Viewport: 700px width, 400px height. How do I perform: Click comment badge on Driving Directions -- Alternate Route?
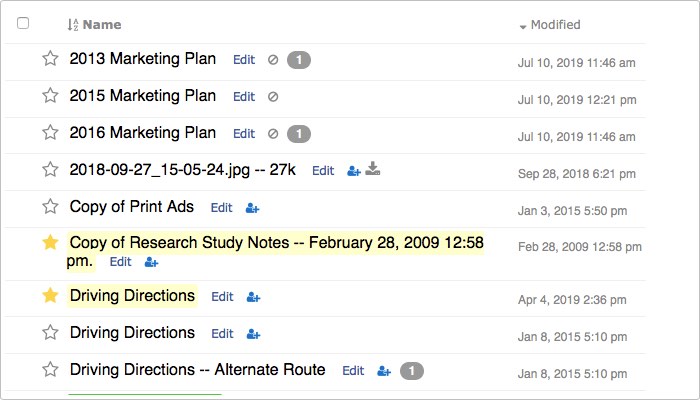click(412, 371)
